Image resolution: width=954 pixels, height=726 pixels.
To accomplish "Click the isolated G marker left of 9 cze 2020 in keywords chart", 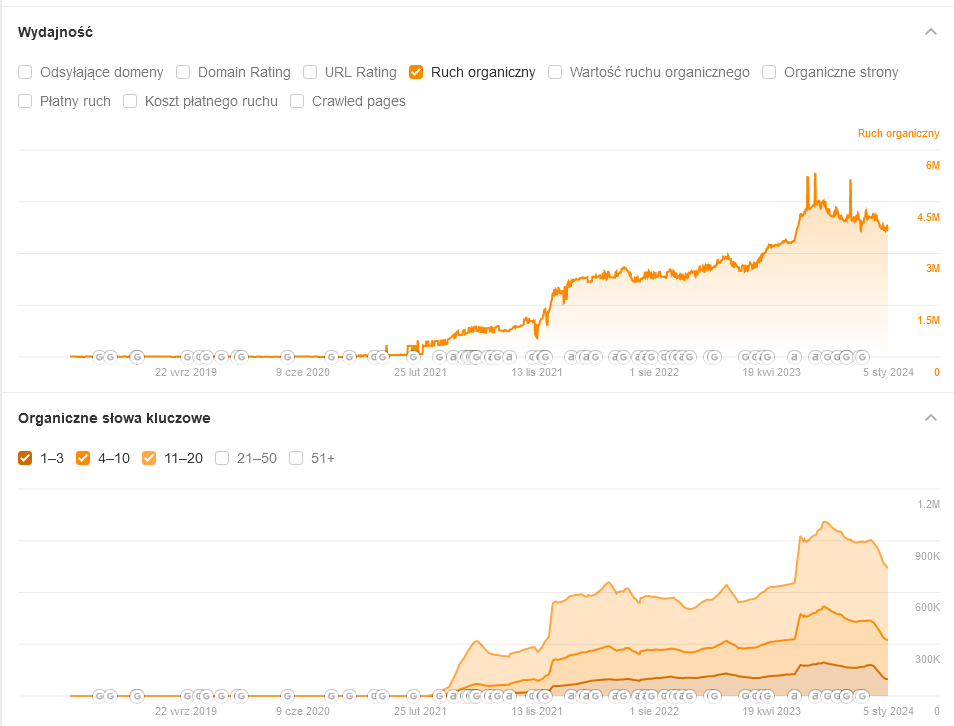I will [x=287, y=695].
